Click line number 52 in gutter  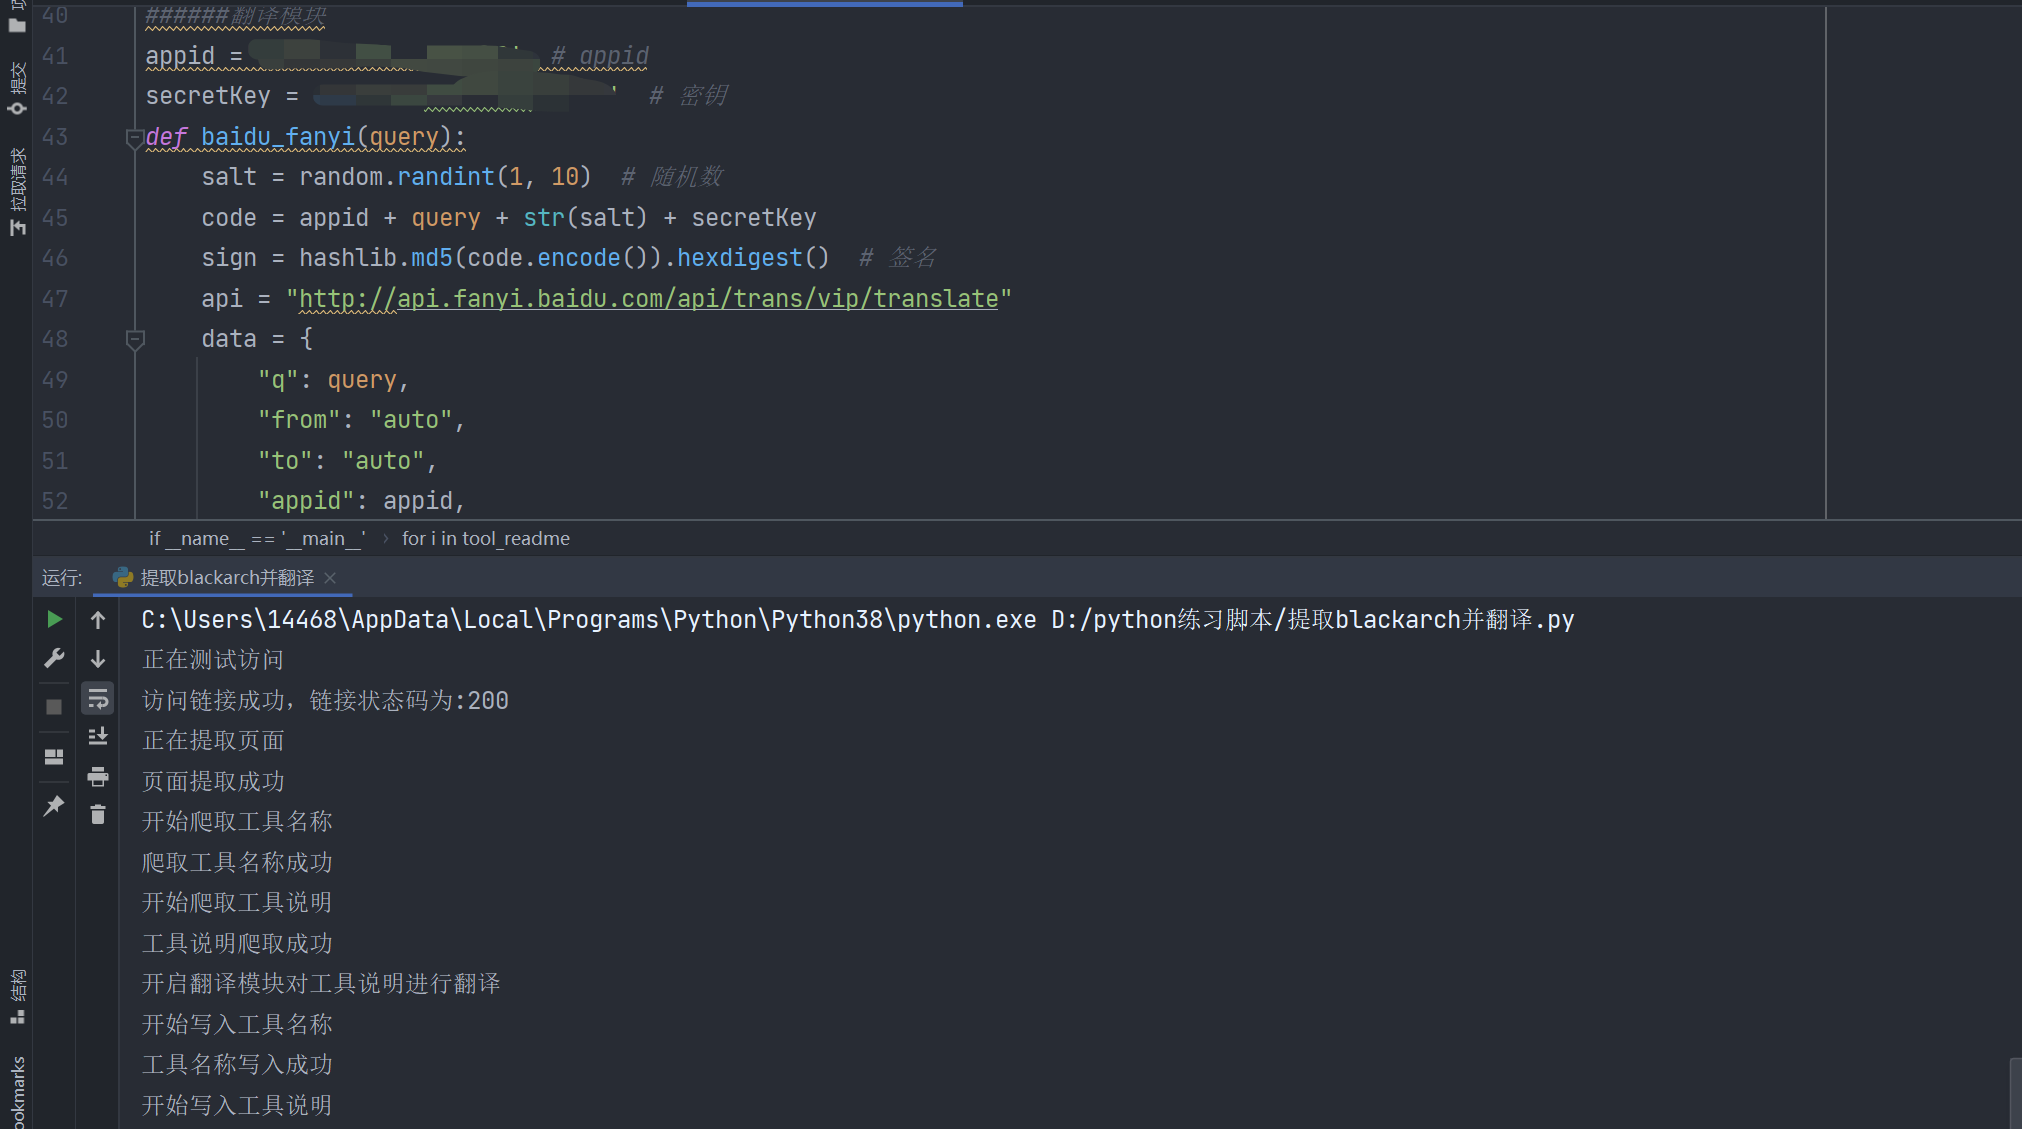pyautogui.click(x=55, y=501)
